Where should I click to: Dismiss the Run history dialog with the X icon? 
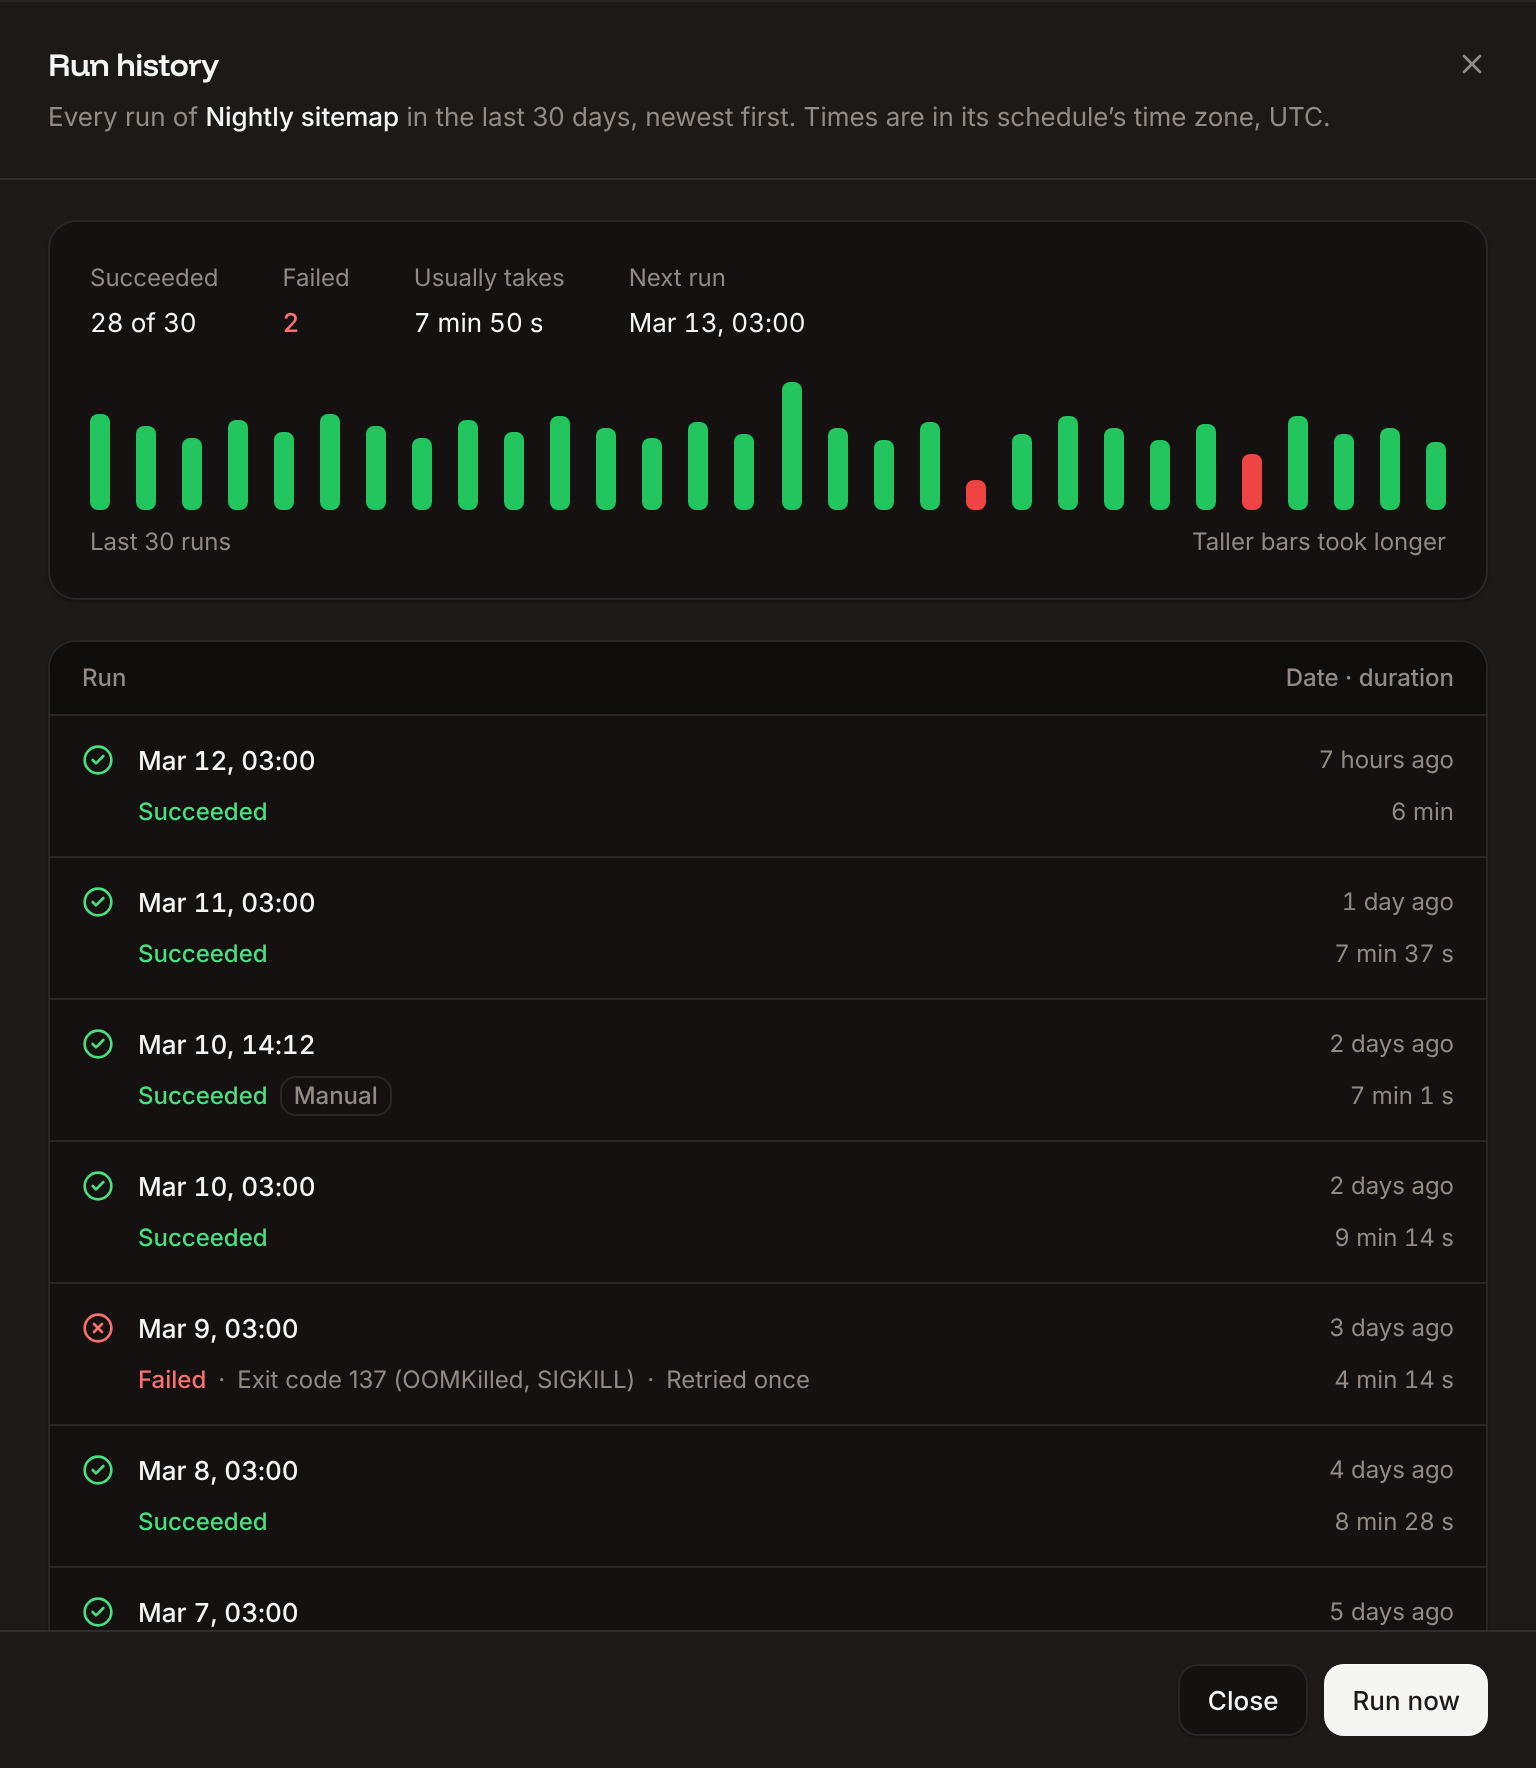(x=1472, y=64)
